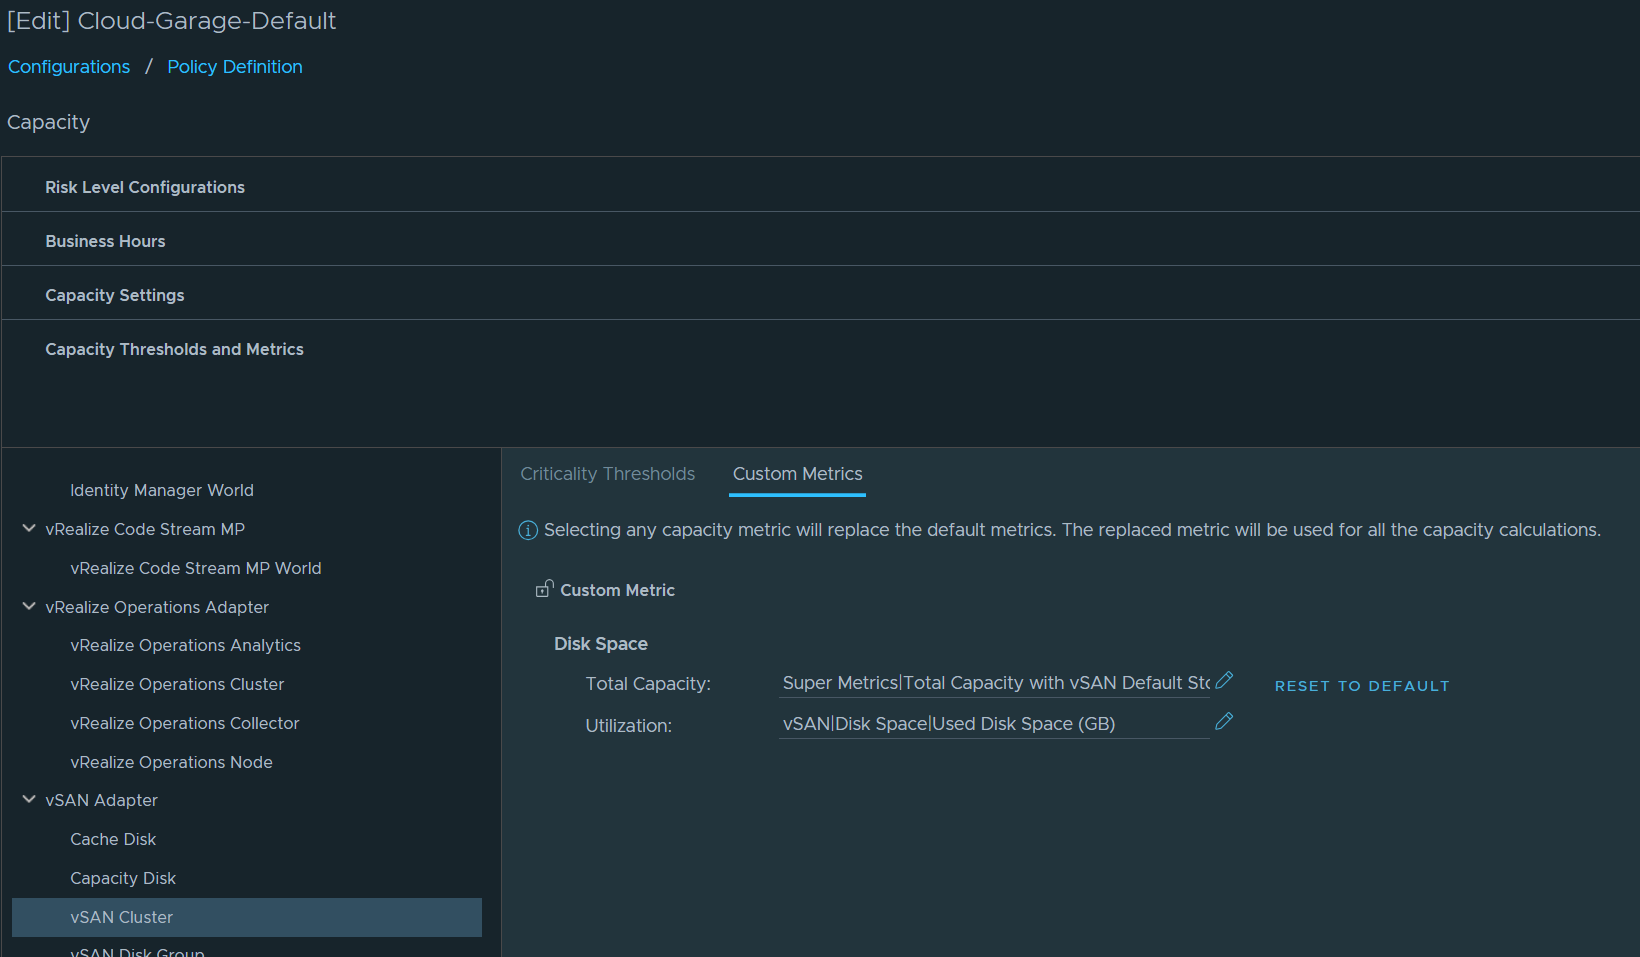This screenshot has width=1640, height=957.
Task: Go to Policy Definition breadcrumb
Action: (x=234, y=67)
